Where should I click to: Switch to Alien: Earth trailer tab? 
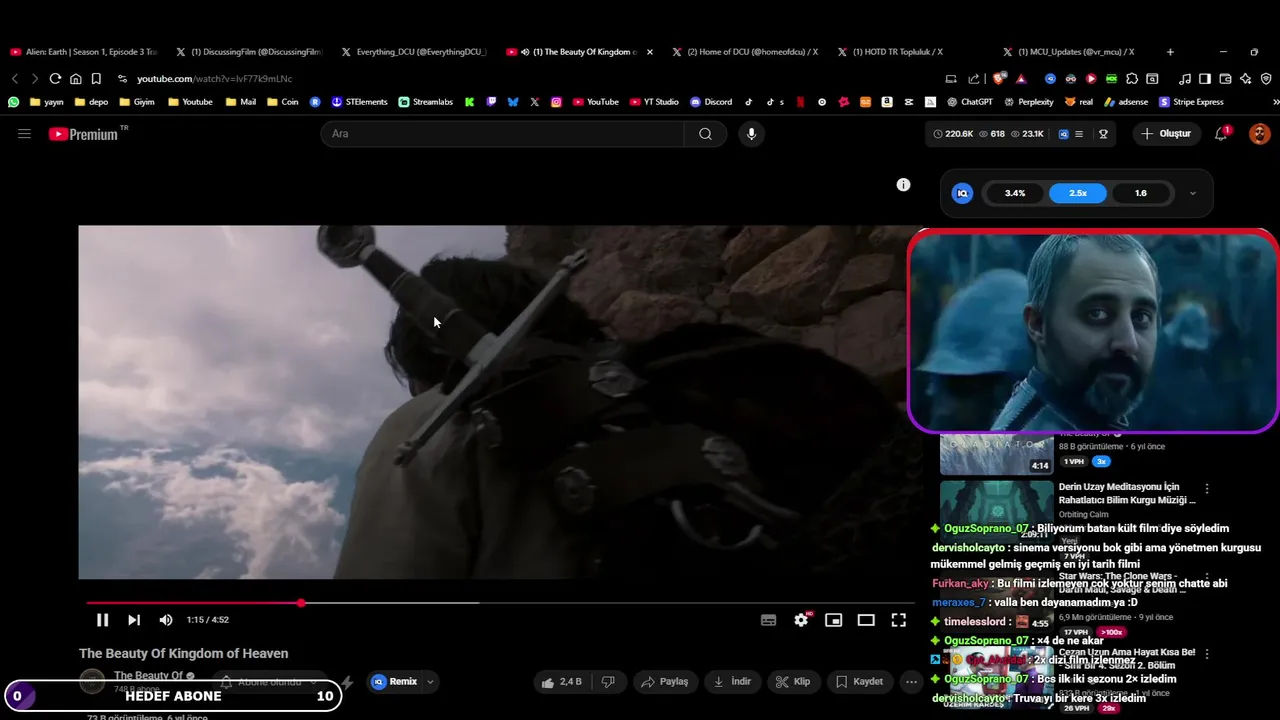84,52
